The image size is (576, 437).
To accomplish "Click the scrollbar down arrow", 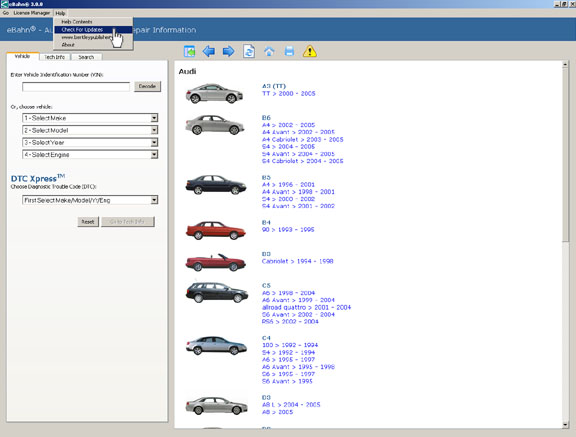I will click(x=565, y=425).
